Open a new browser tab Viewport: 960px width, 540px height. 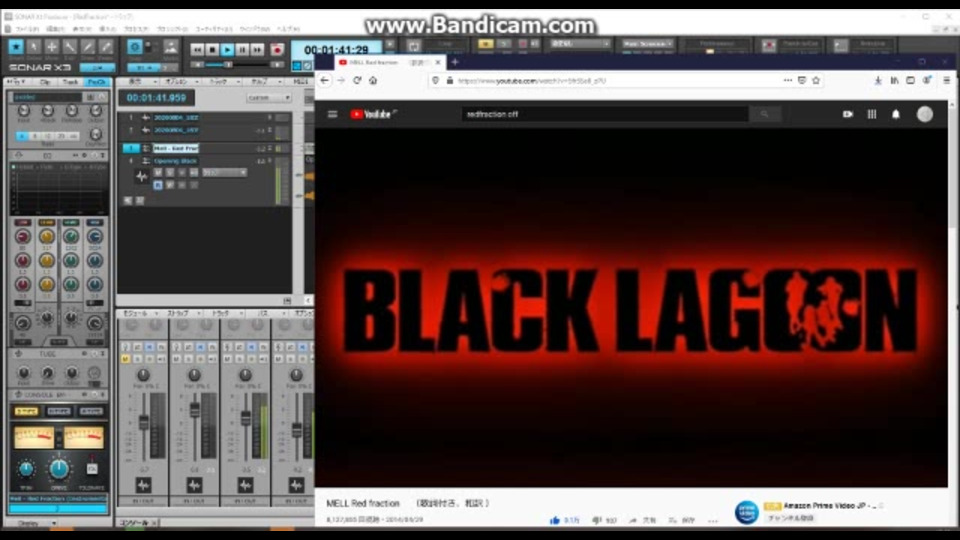[x=455, y=62]
